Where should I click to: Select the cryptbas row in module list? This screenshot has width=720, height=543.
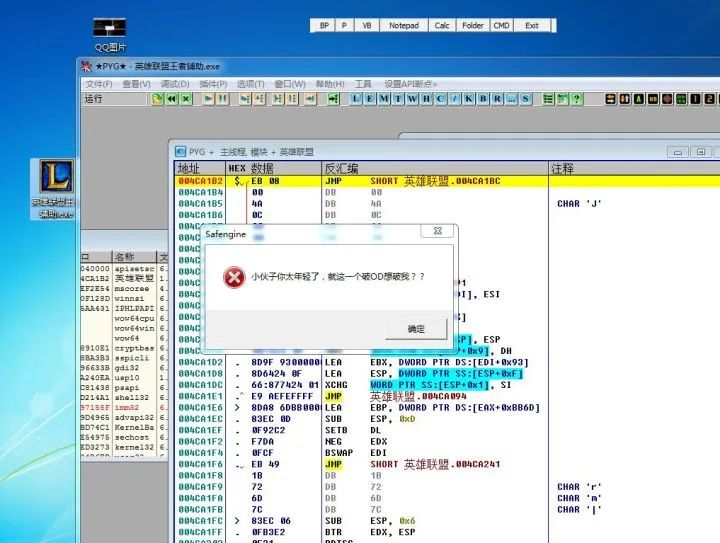click(x=124, y=348)
